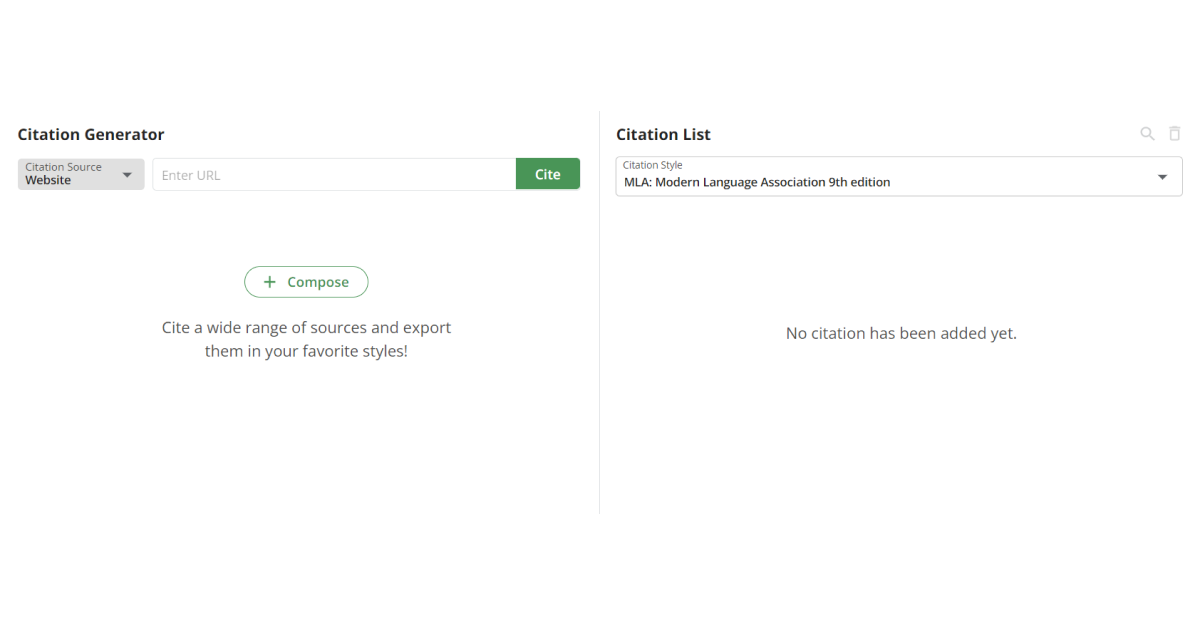Click the word "Website" in source selector
1200x630 pixels.
[48, 181]
